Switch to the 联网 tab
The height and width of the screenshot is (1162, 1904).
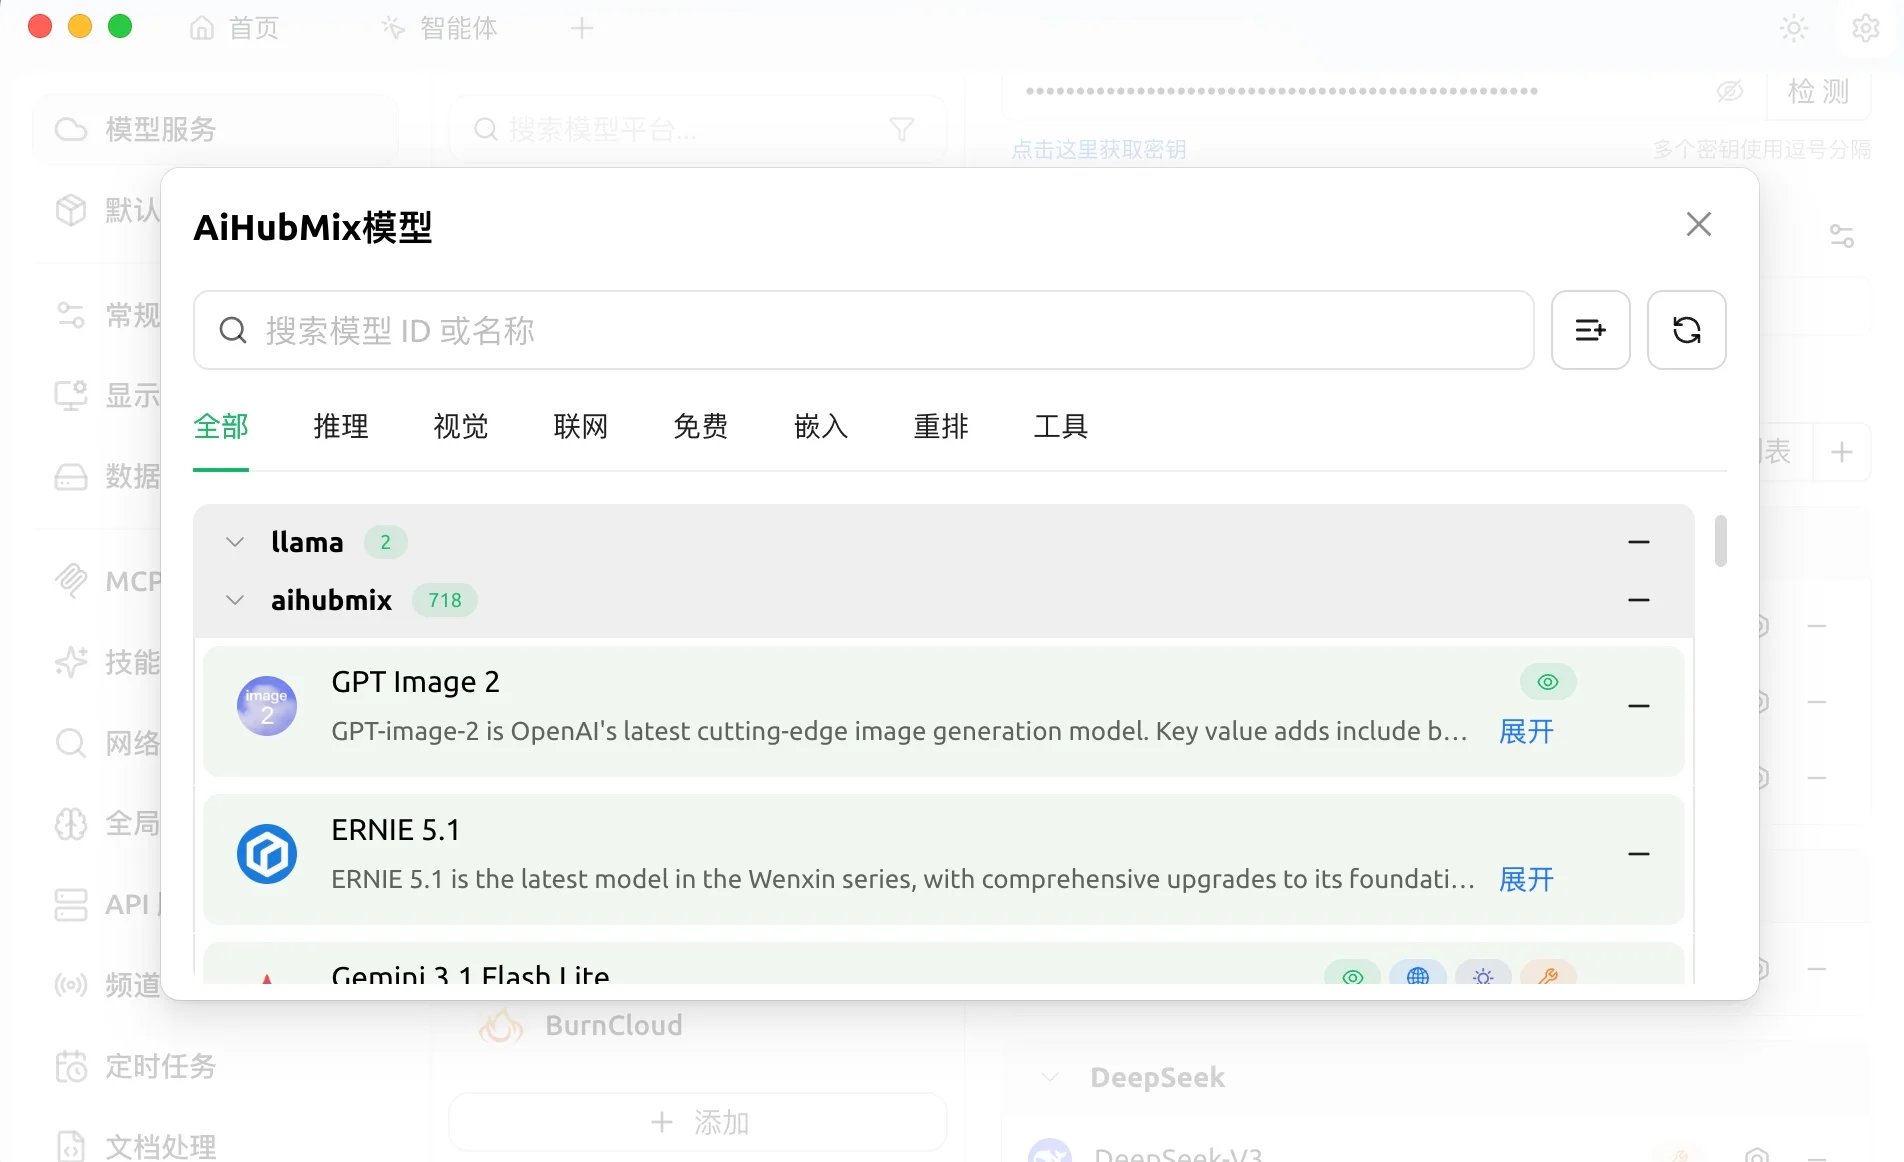(581, 427)
